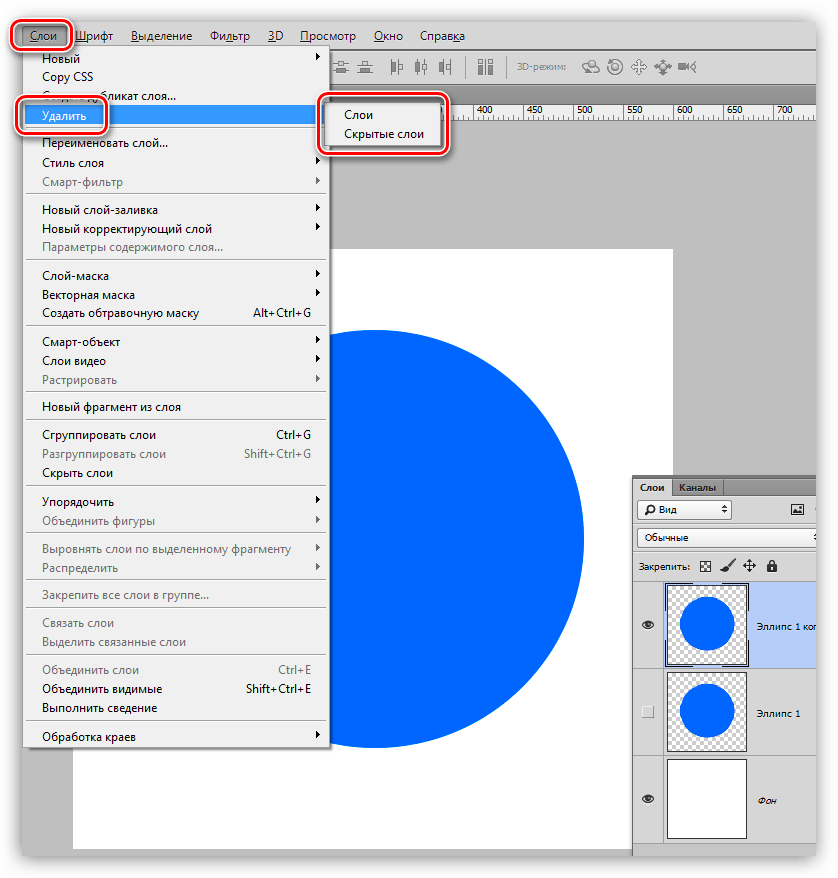Select the 3D roll tool icon
The height and width of the screenshot is (878, 838).
point(615,67)
